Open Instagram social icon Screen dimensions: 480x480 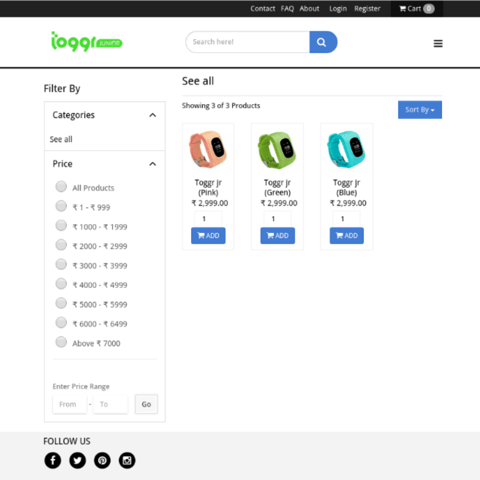tap(127, 460)
